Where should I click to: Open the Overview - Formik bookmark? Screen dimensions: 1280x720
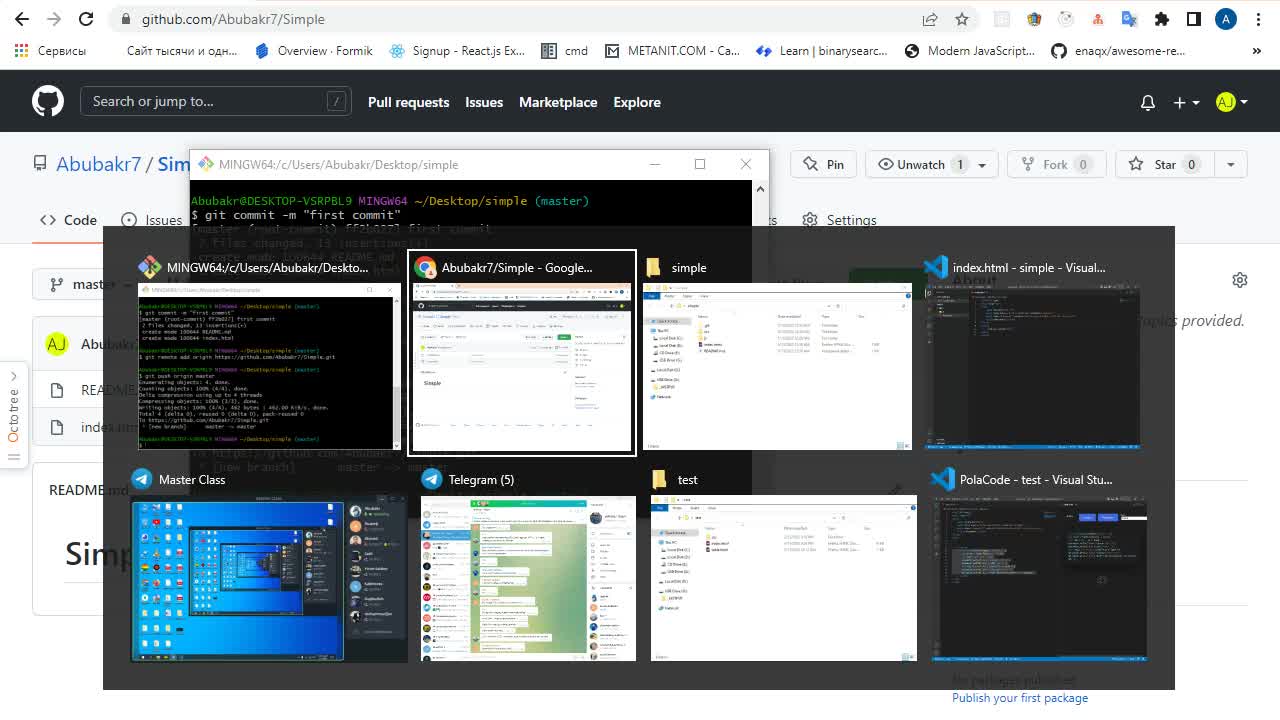(x=314, y=50)
